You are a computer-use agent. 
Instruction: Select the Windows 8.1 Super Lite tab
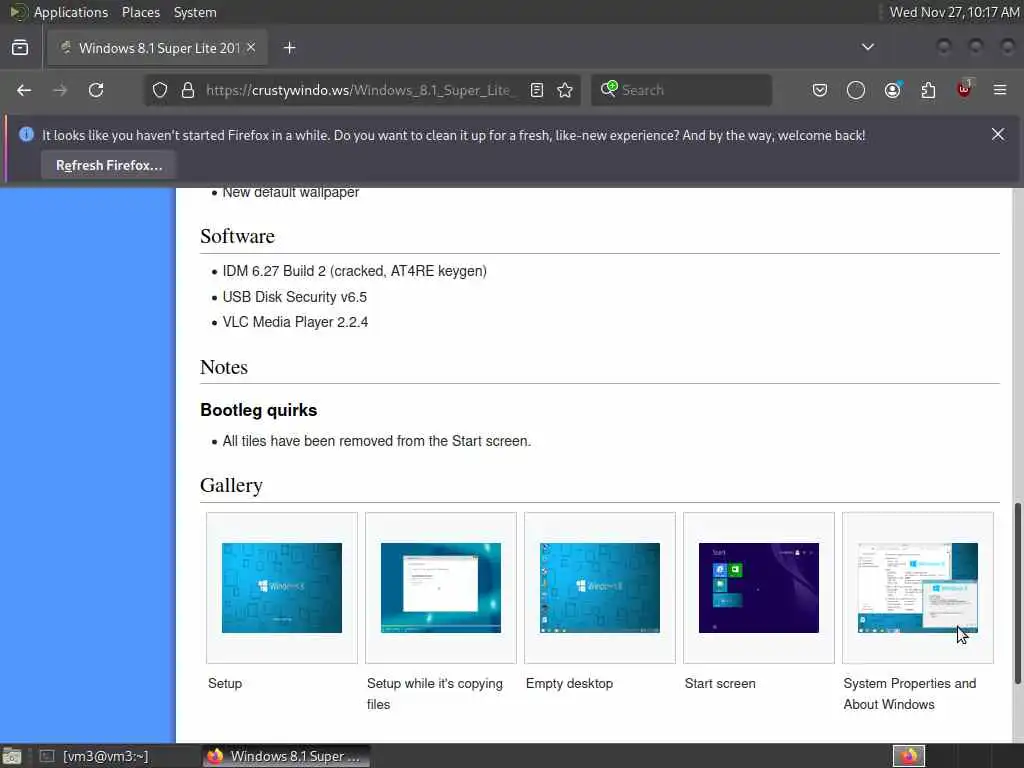[x=157, y=48]
